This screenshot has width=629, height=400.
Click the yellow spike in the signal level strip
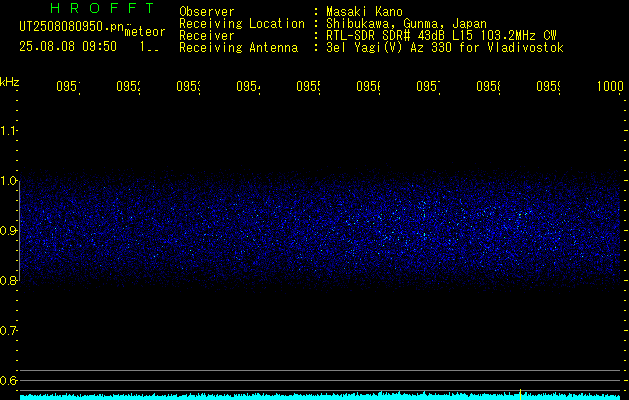tap(520, 394)
